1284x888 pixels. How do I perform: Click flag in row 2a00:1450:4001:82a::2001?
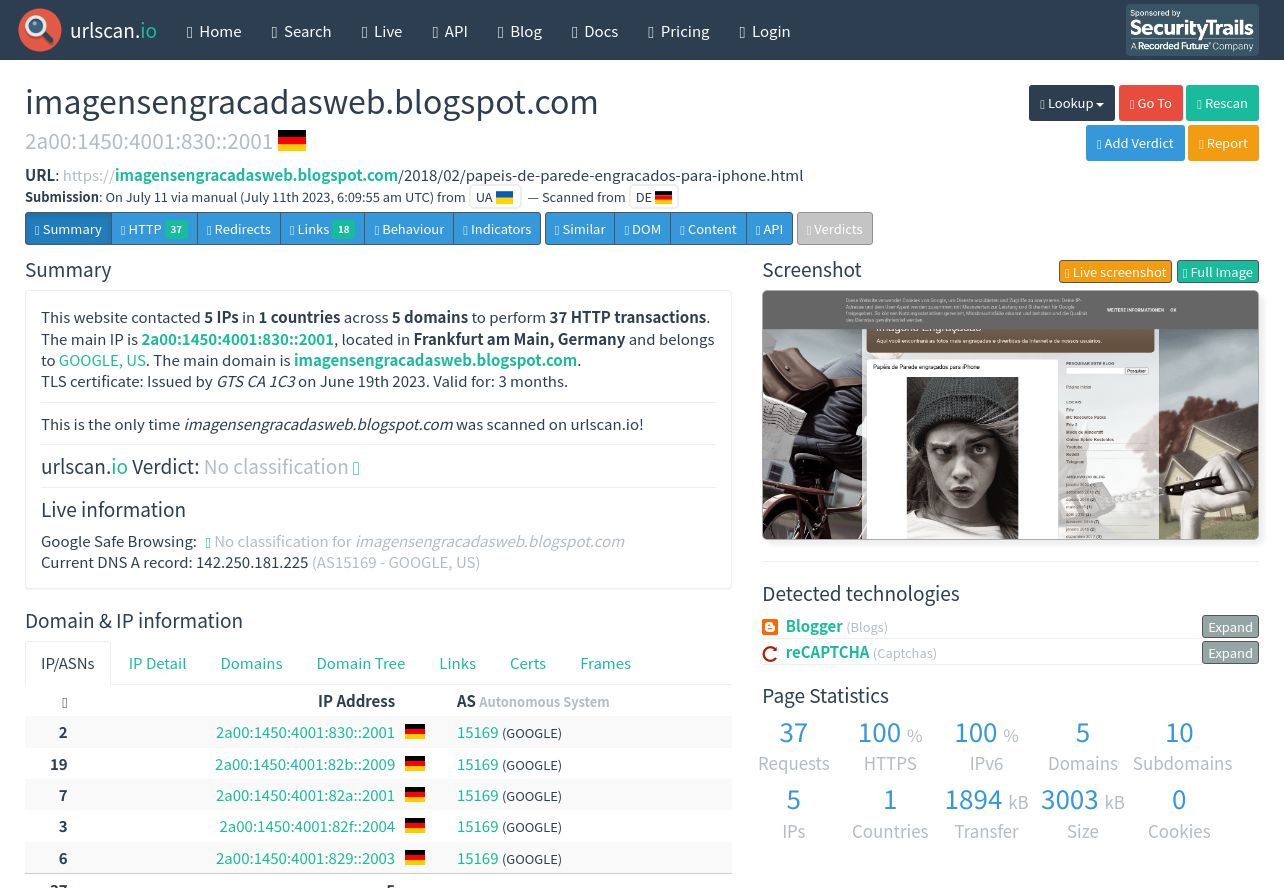tap(415, 795)
